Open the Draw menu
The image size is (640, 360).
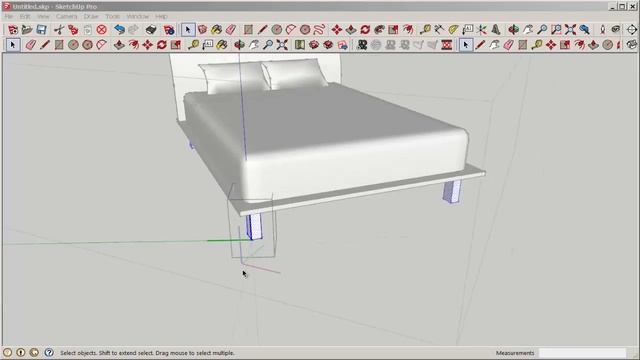pyautogui.click(x=91, y=16)
